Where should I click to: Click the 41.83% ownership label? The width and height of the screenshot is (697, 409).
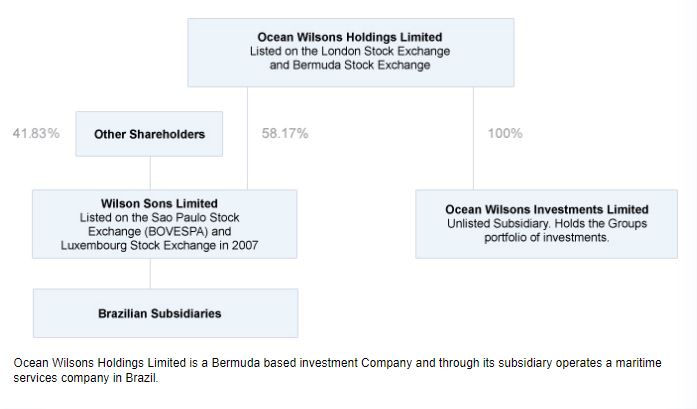(36, 133)
